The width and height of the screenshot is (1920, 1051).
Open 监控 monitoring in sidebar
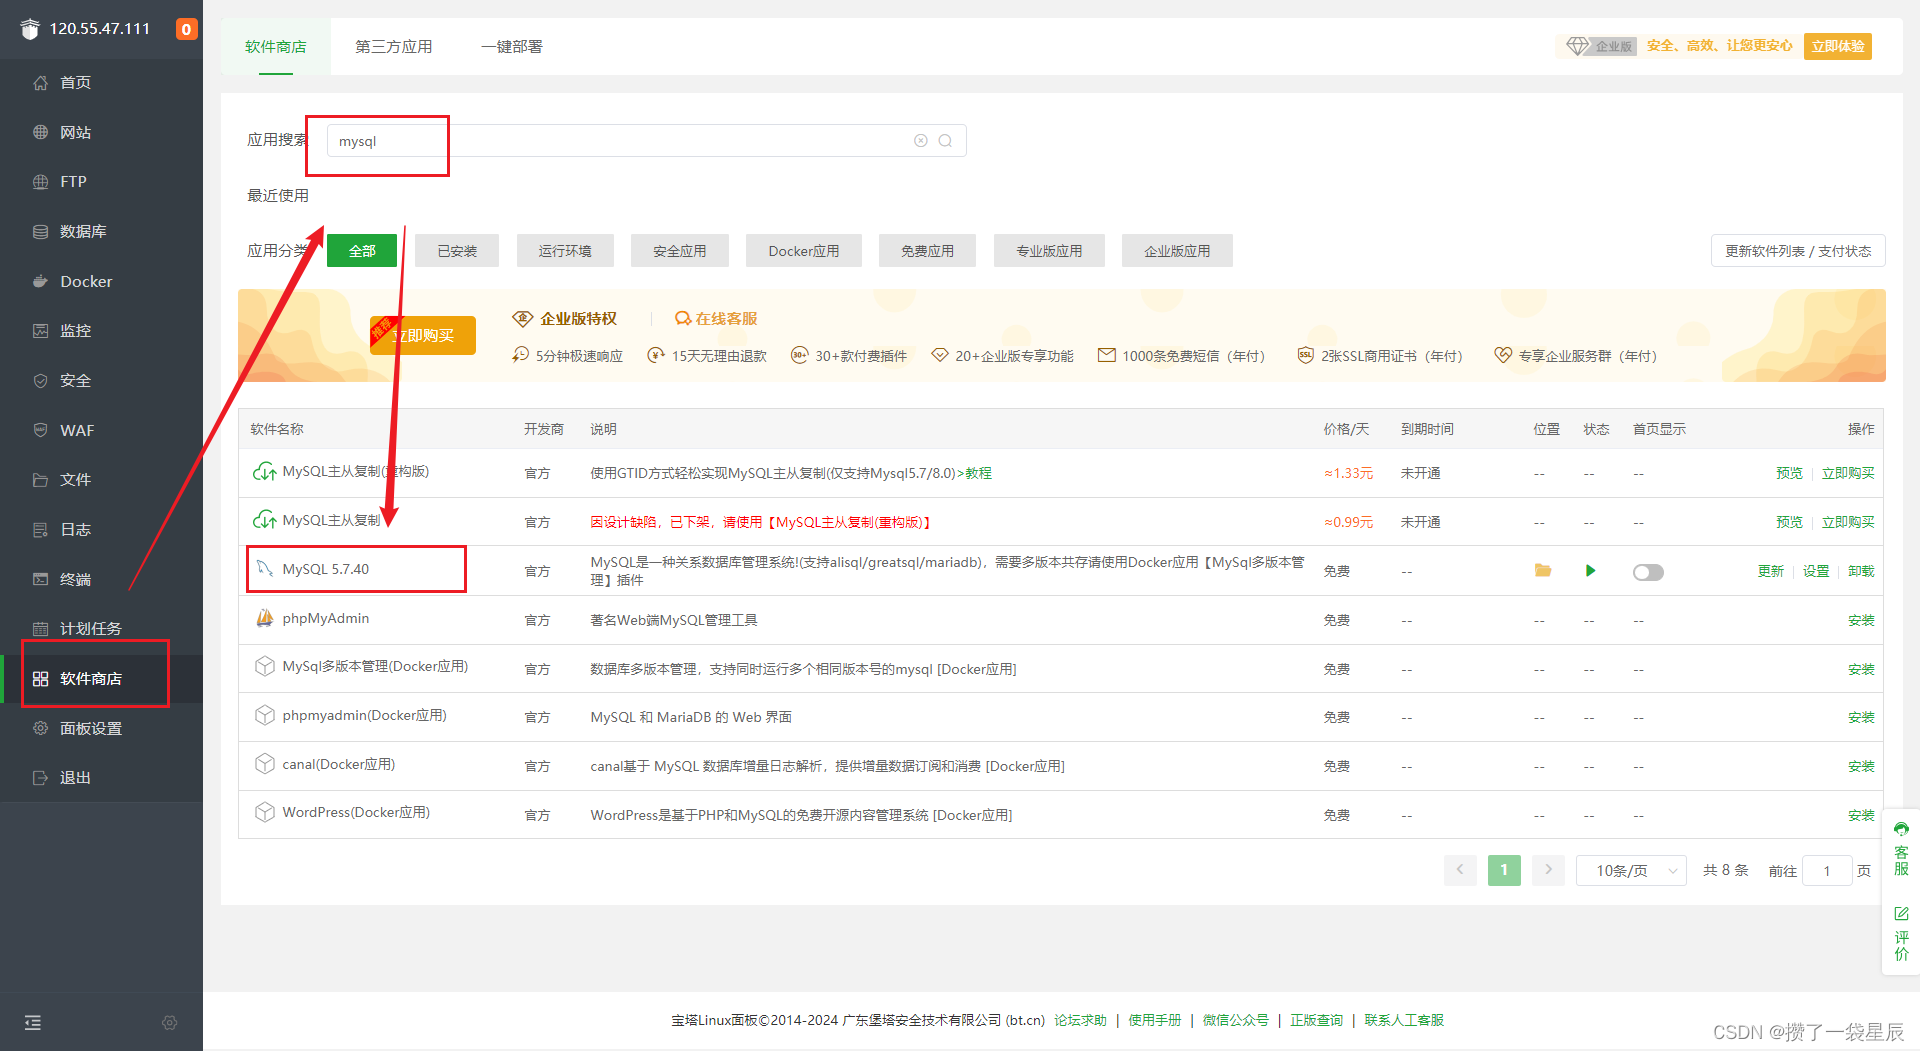click(75, 331)
